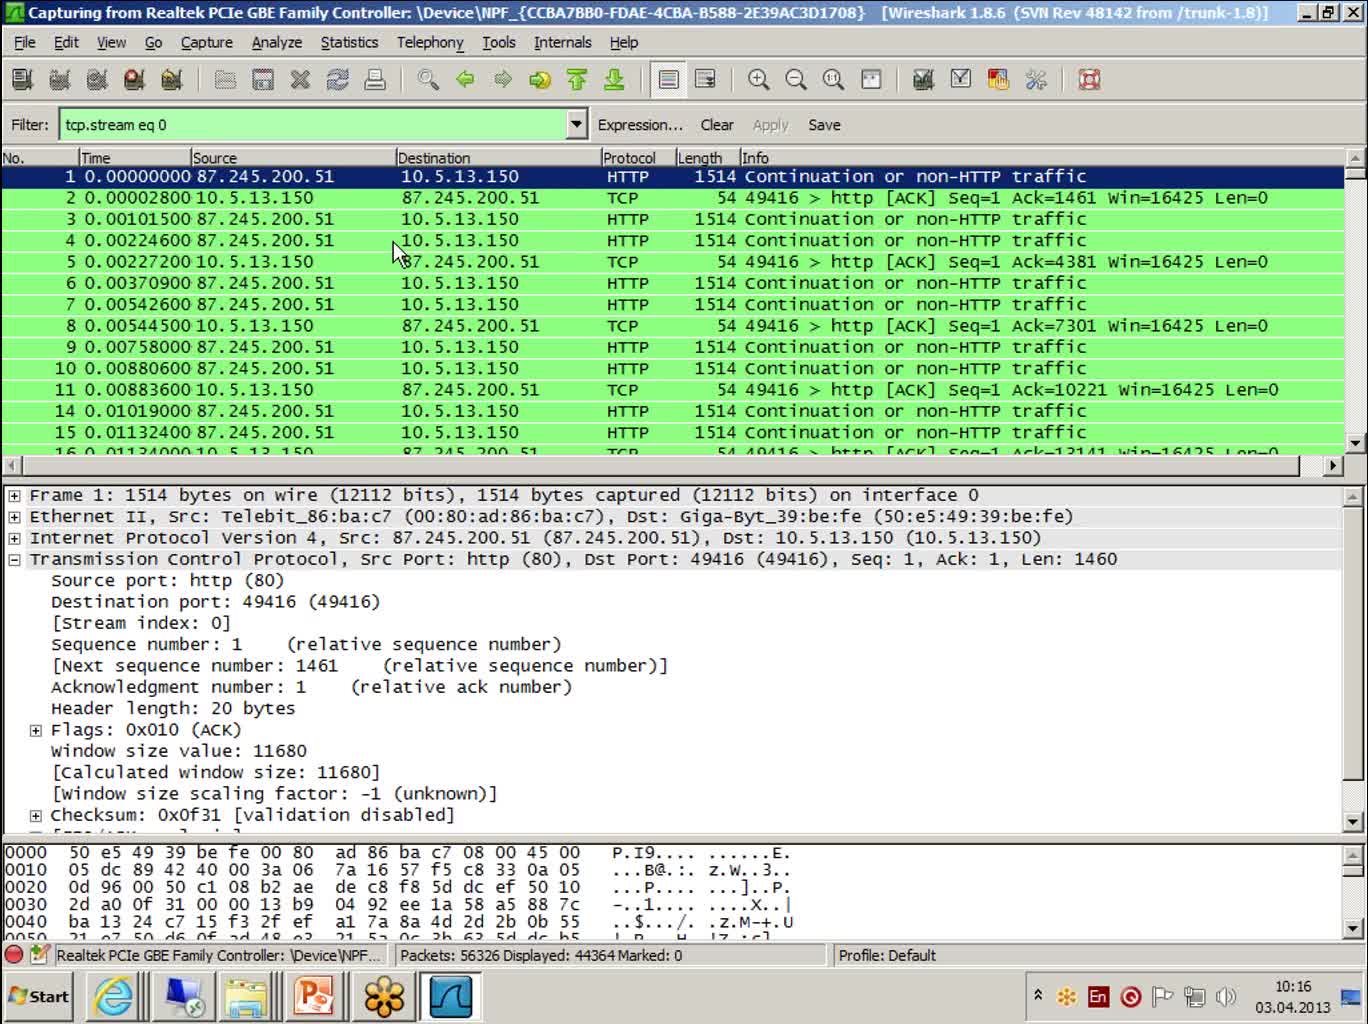Edit display filters toolbar icon
The image size is (1368, 1024).
coord(961,80)
